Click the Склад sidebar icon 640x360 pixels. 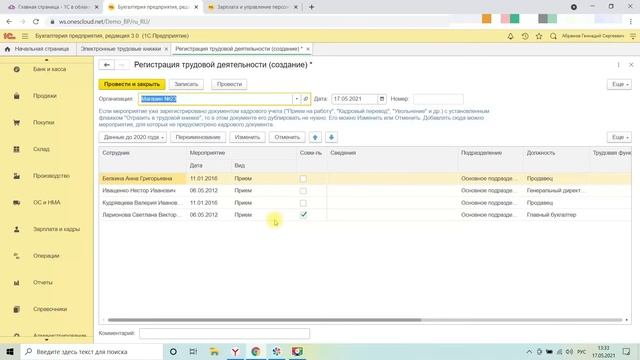[16, 149]
